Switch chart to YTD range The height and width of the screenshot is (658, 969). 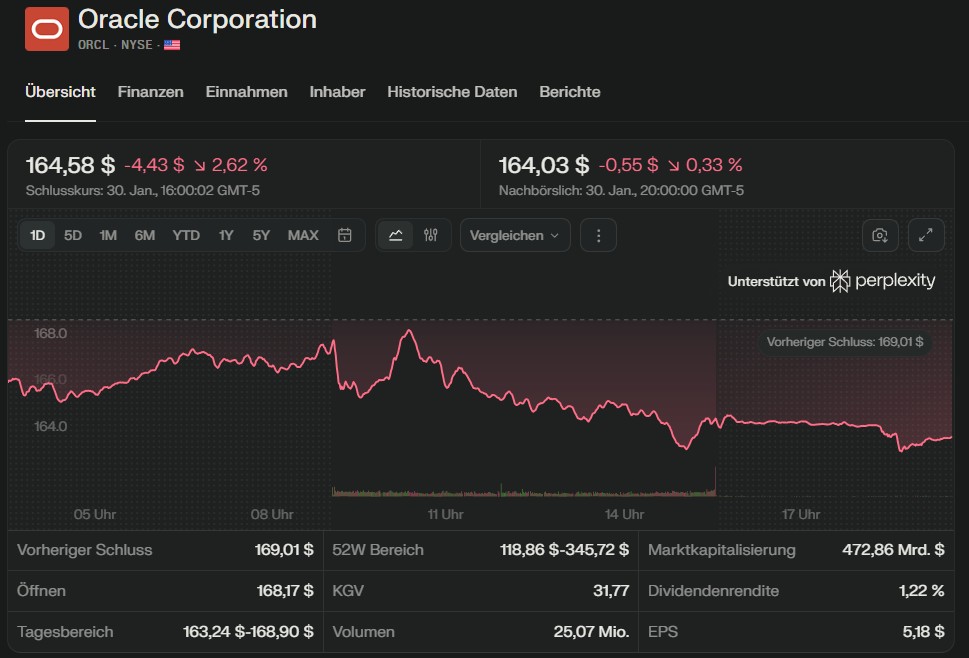click(186, 235)
